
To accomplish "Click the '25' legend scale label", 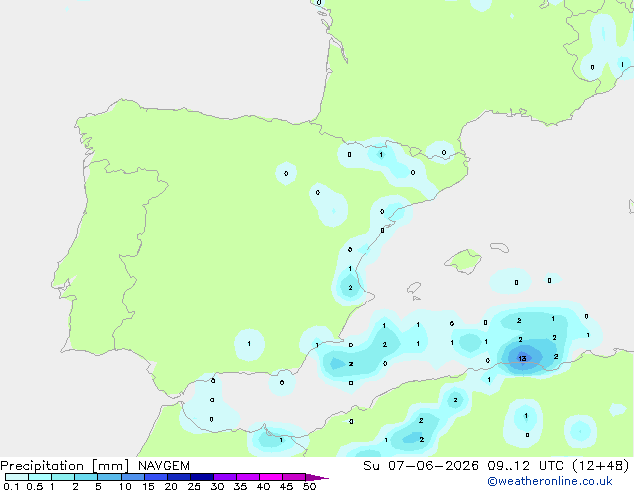I will tap(194, 486).
